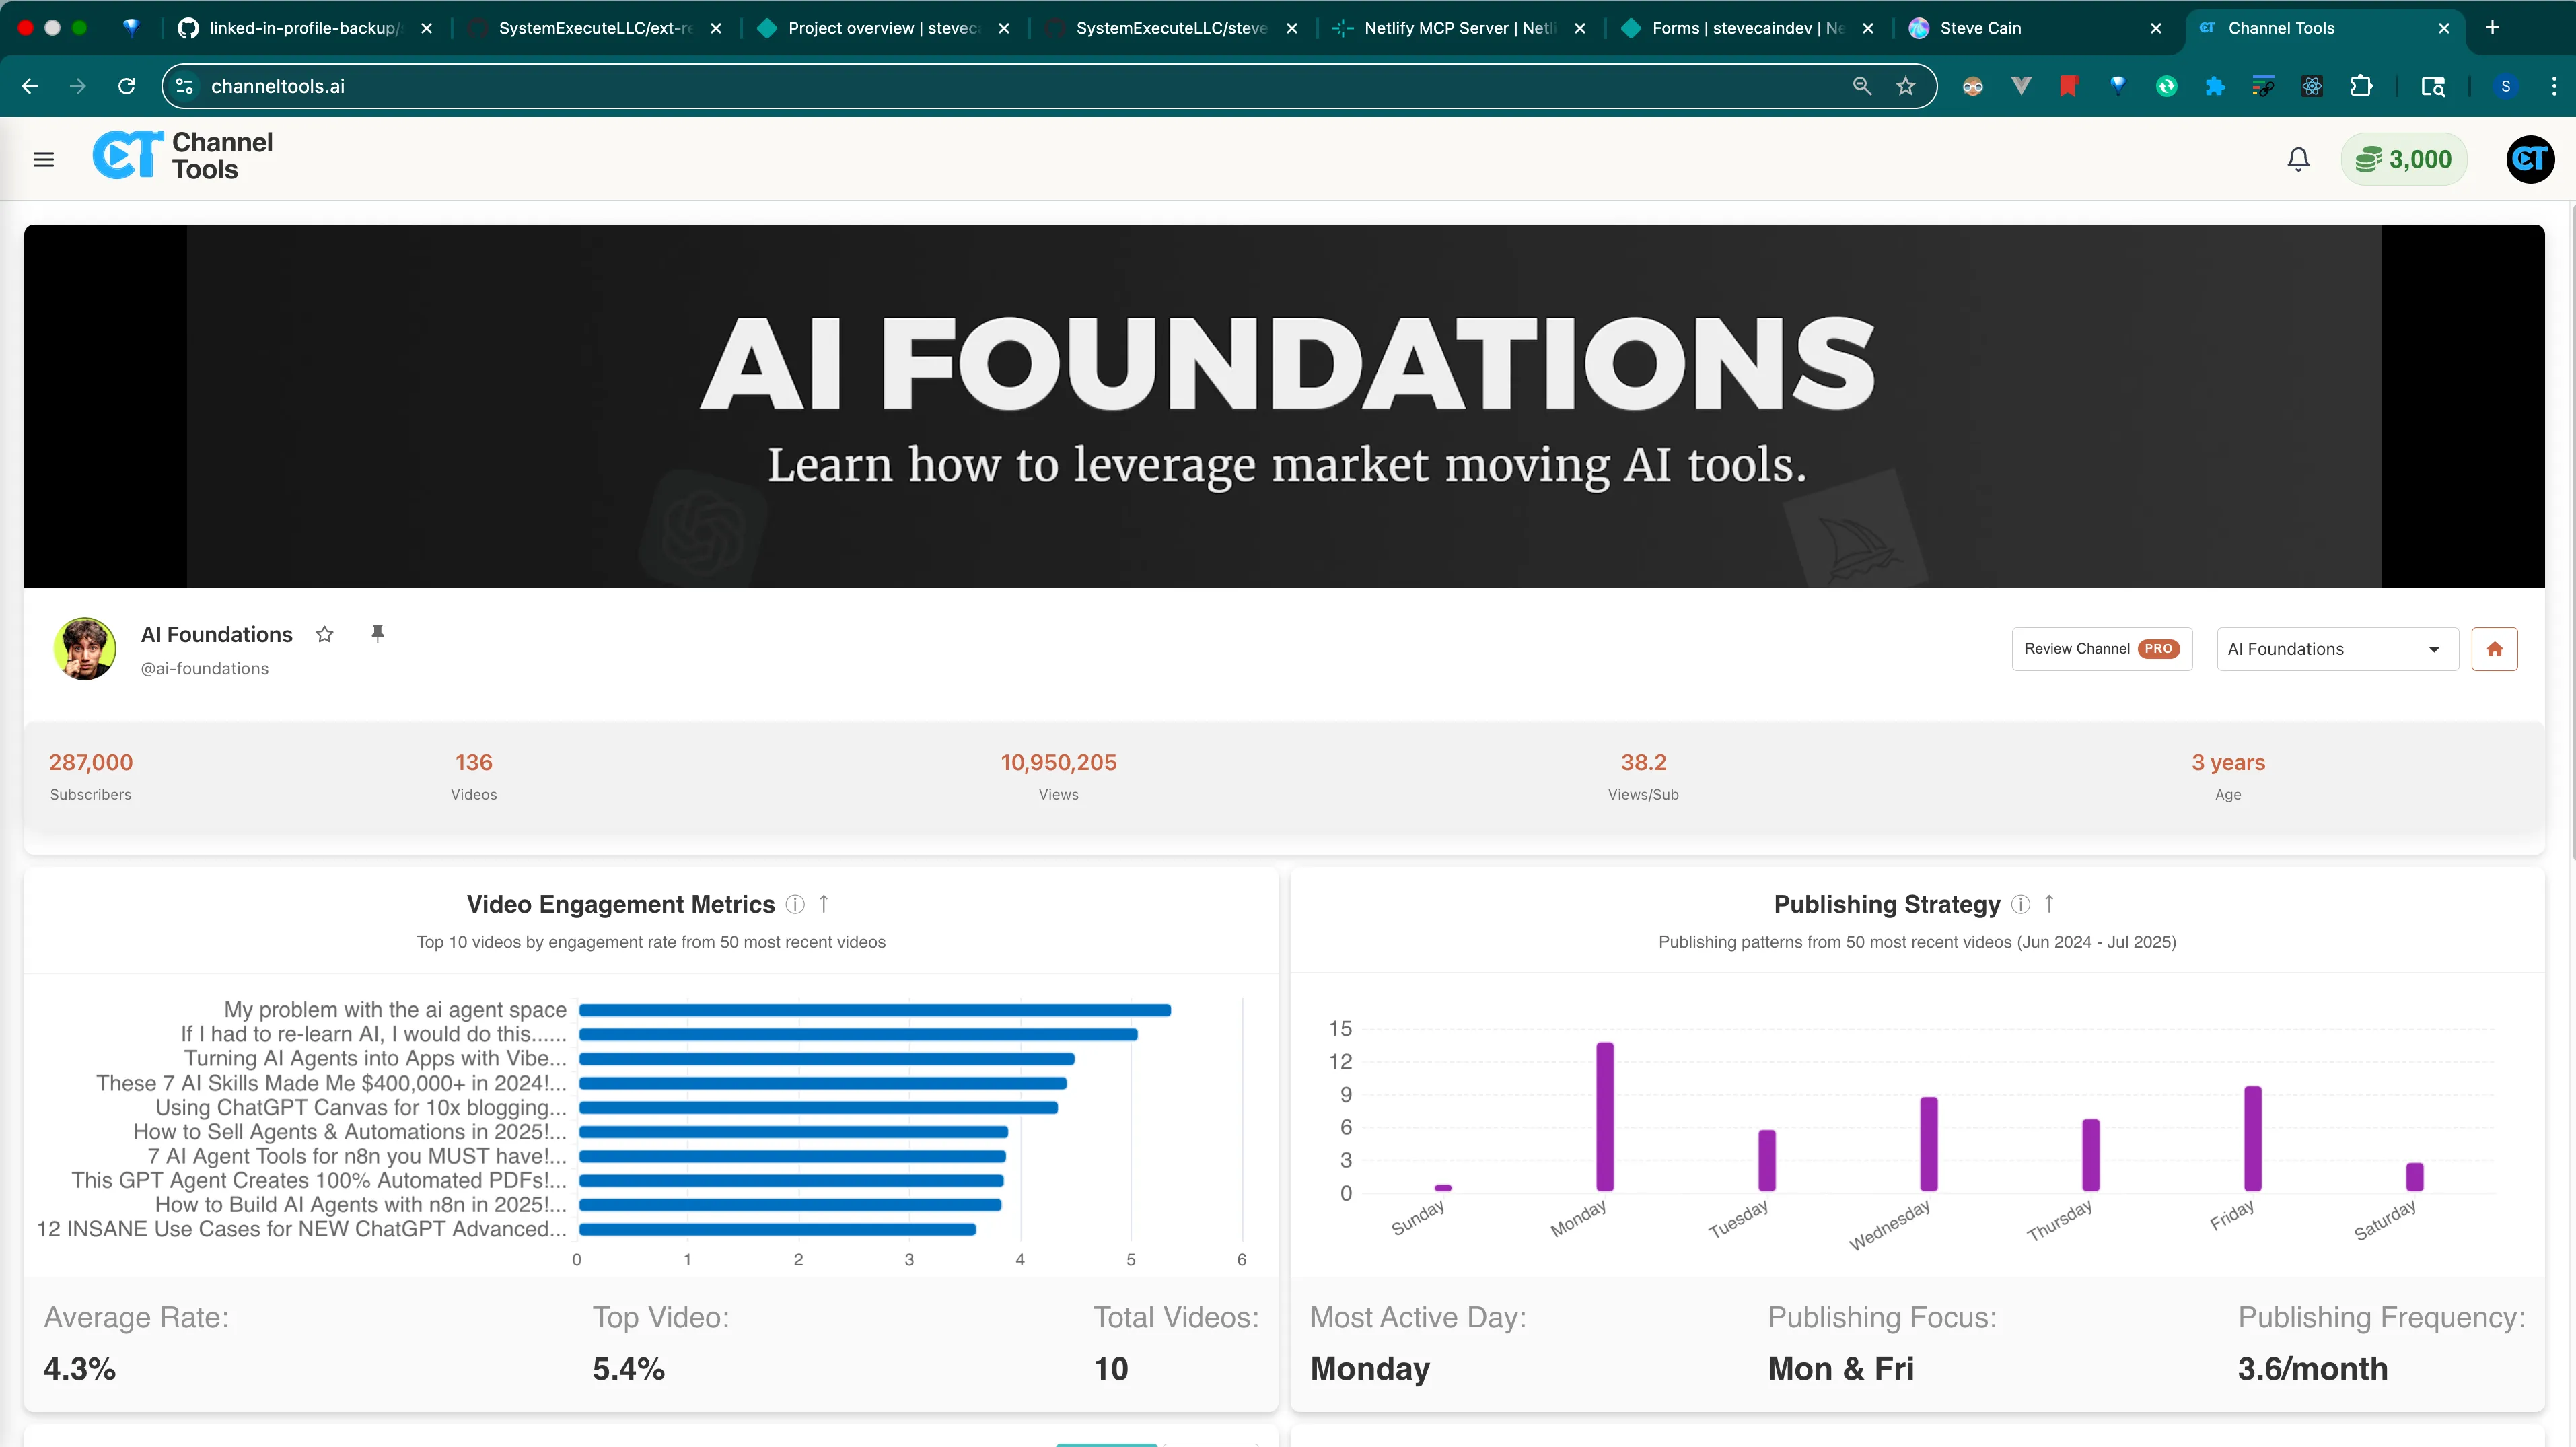
Task: Click the zoom magnifier in address bar
Action: (1861, 86)
